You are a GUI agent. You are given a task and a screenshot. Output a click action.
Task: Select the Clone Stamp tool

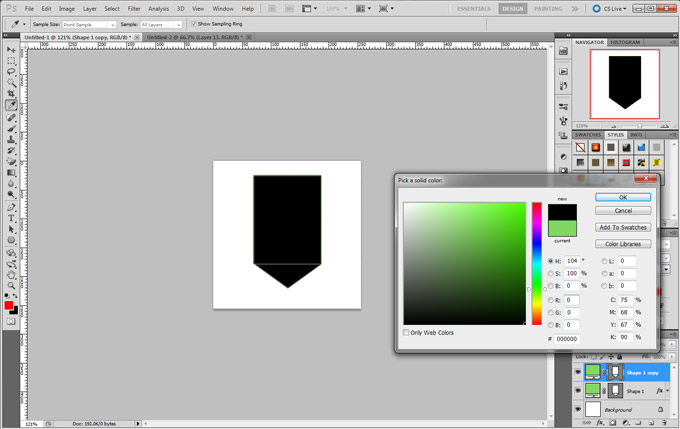11,140
